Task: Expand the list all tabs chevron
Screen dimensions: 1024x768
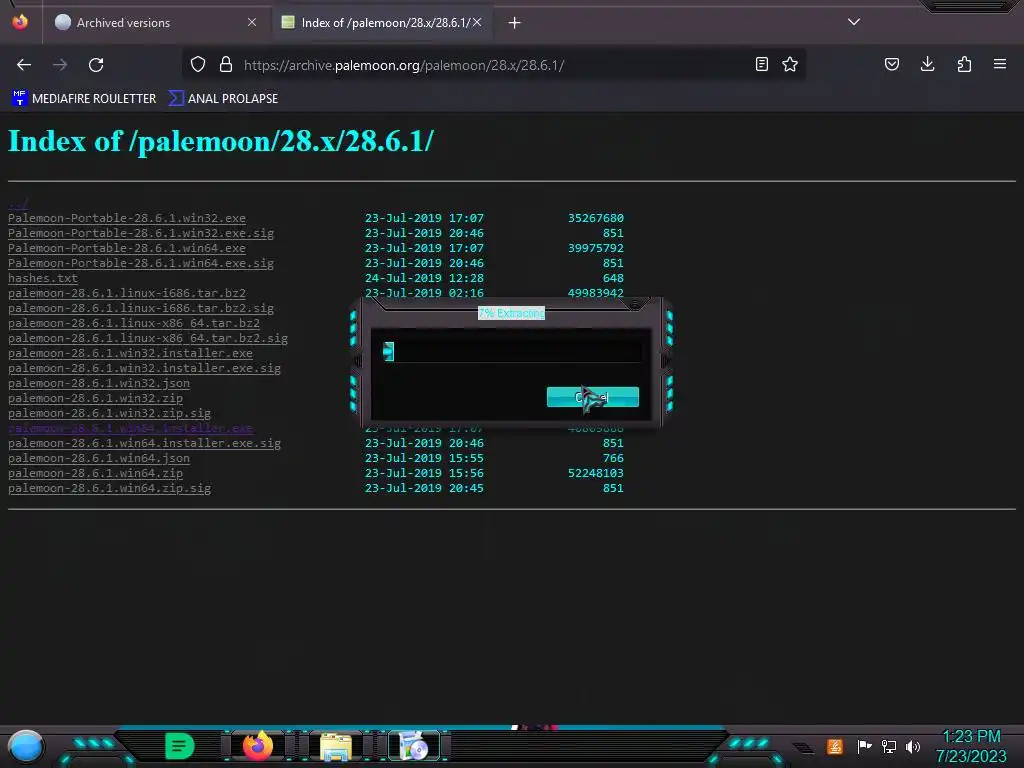Action: pos(854,22)
